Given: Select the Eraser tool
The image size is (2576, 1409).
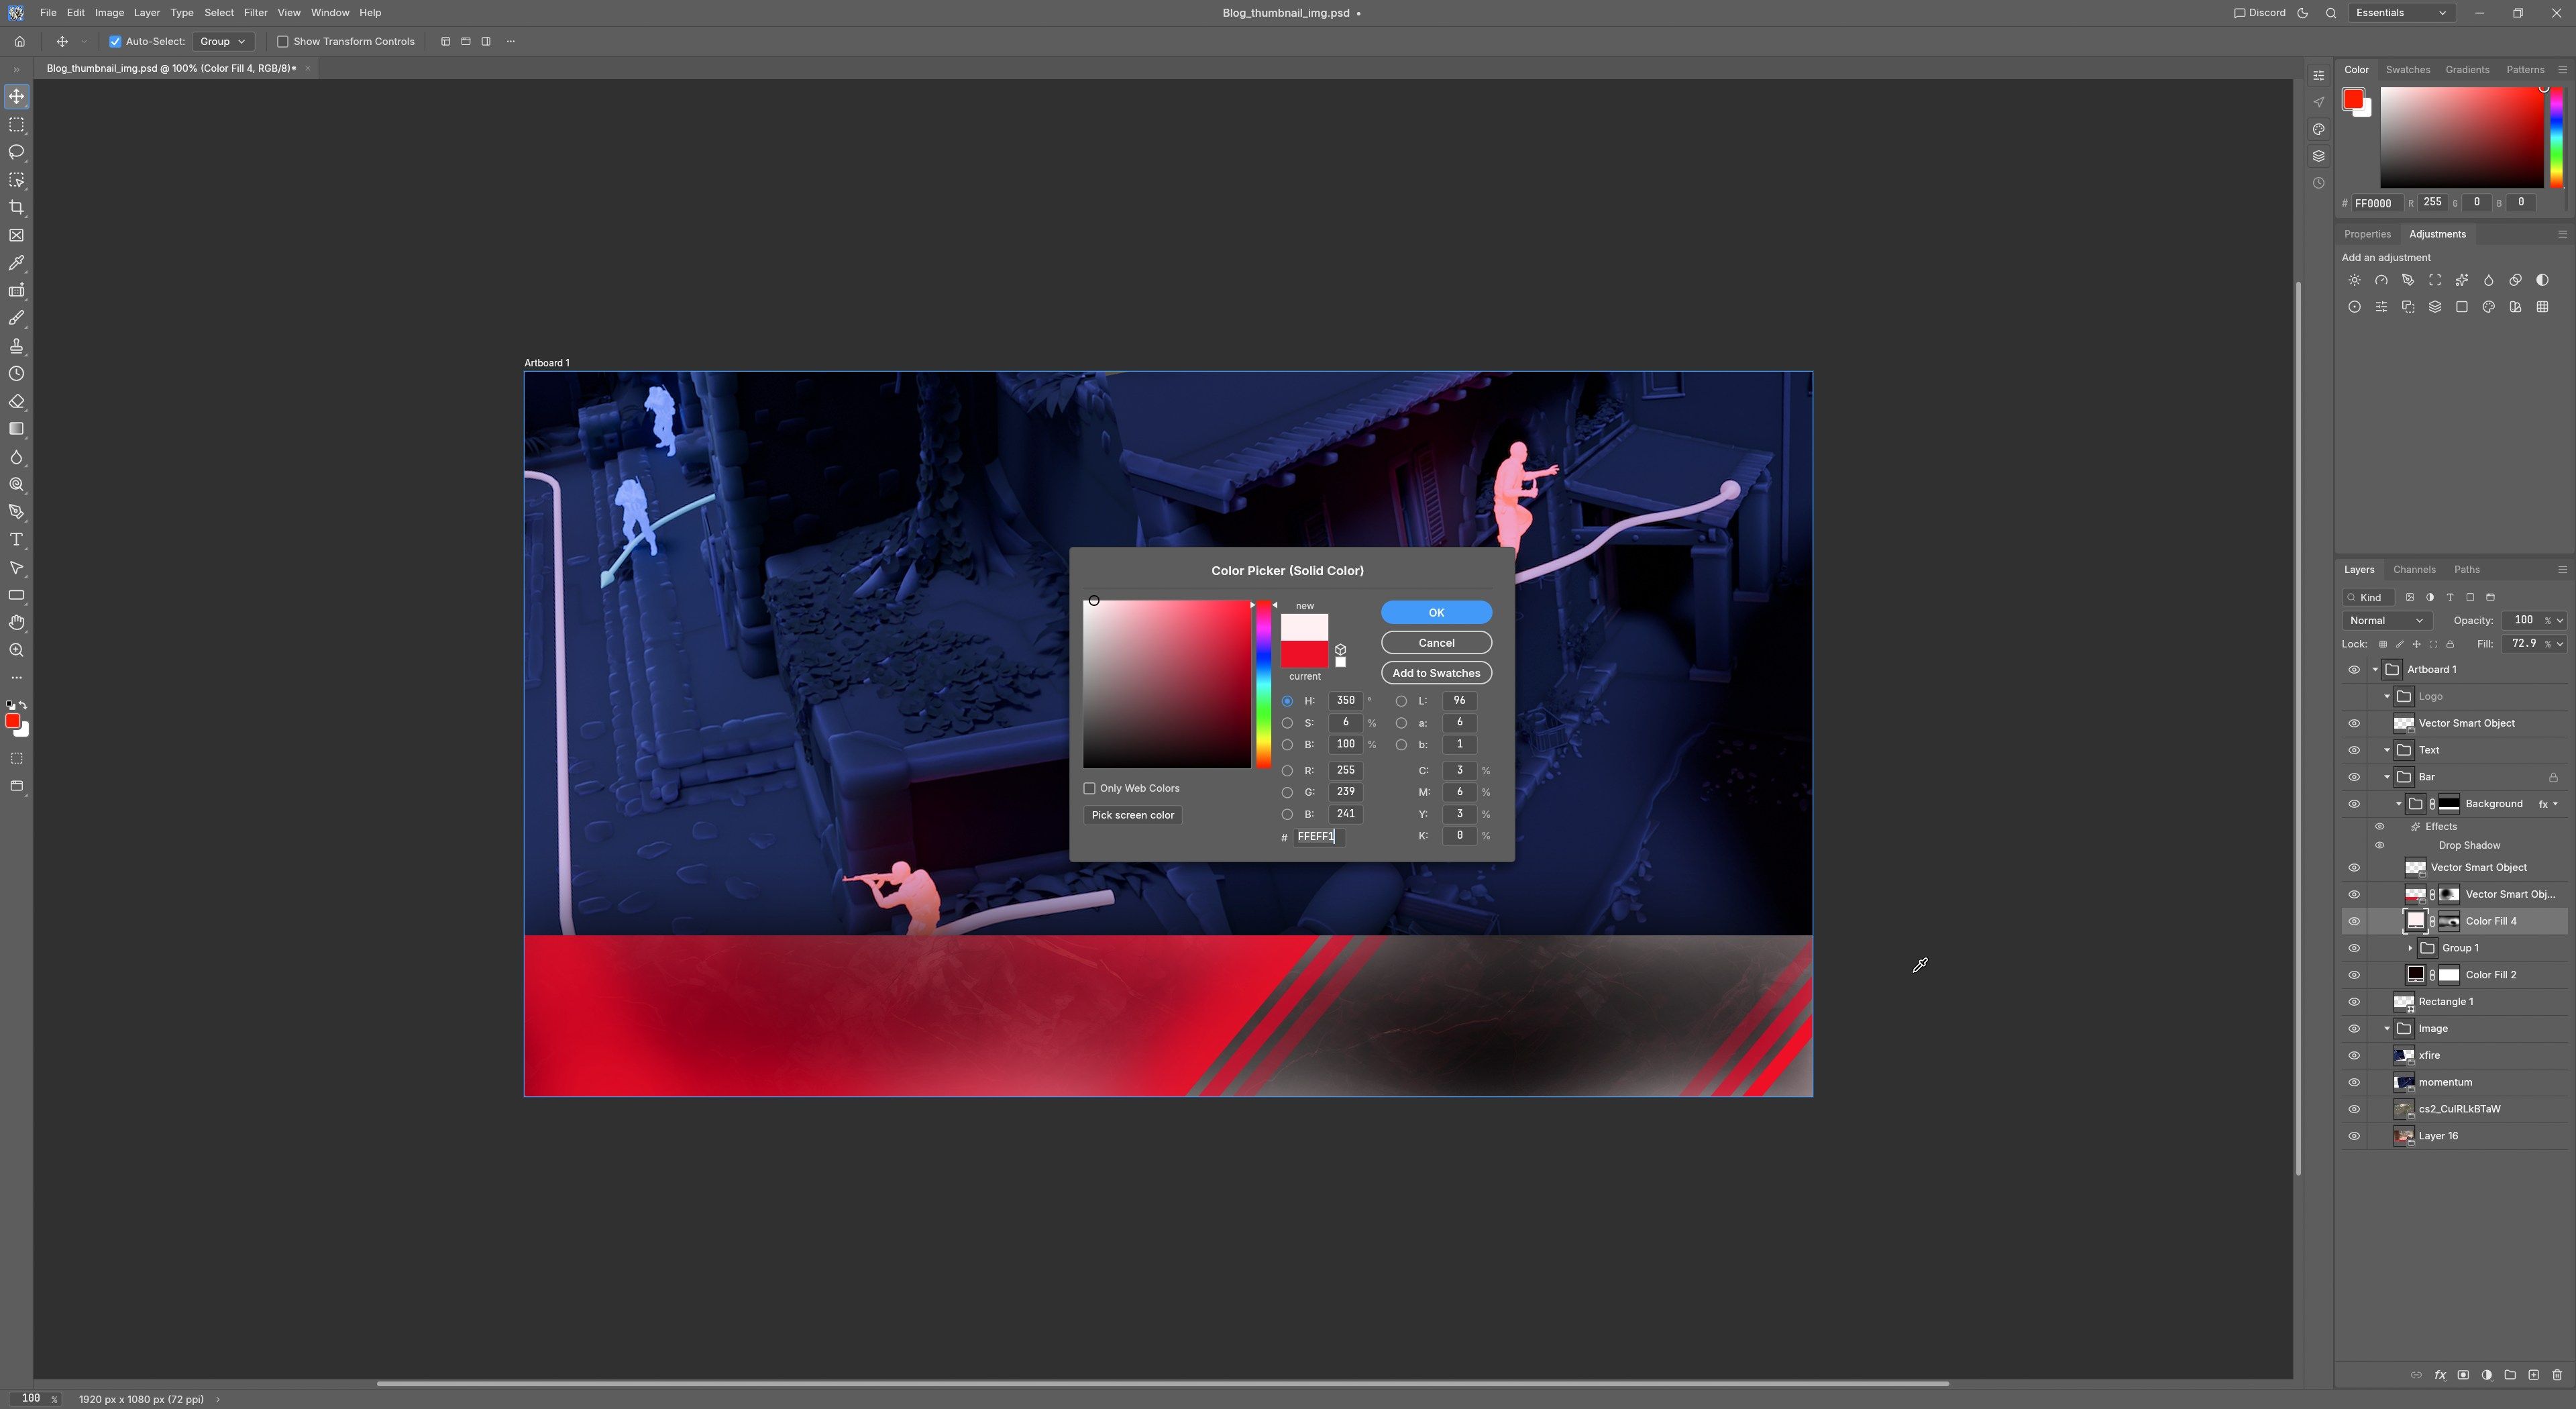Looking at the screenshot, I should [x=16, y=401].
